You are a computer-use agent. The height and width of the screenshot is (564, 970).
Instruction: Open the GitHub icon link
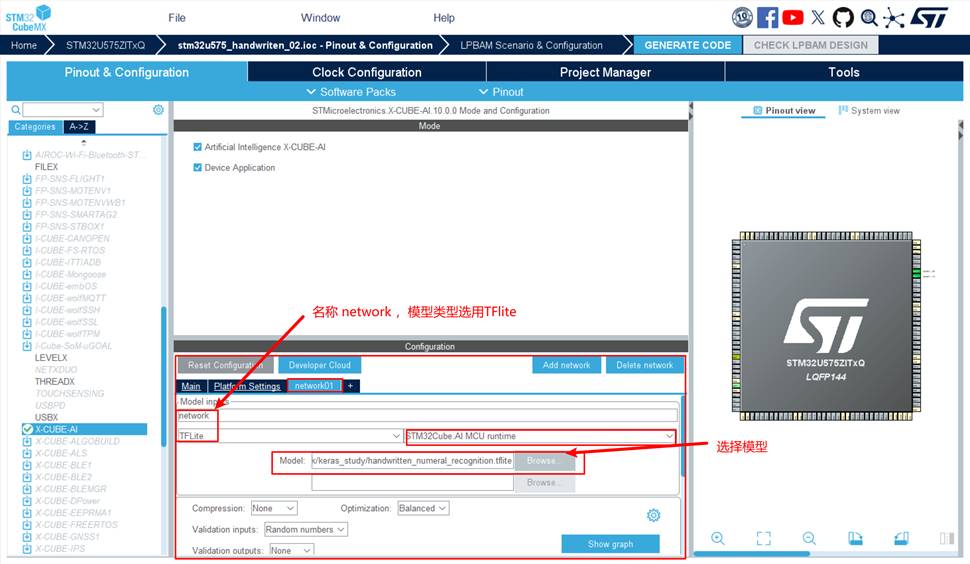tap(843, 17)
